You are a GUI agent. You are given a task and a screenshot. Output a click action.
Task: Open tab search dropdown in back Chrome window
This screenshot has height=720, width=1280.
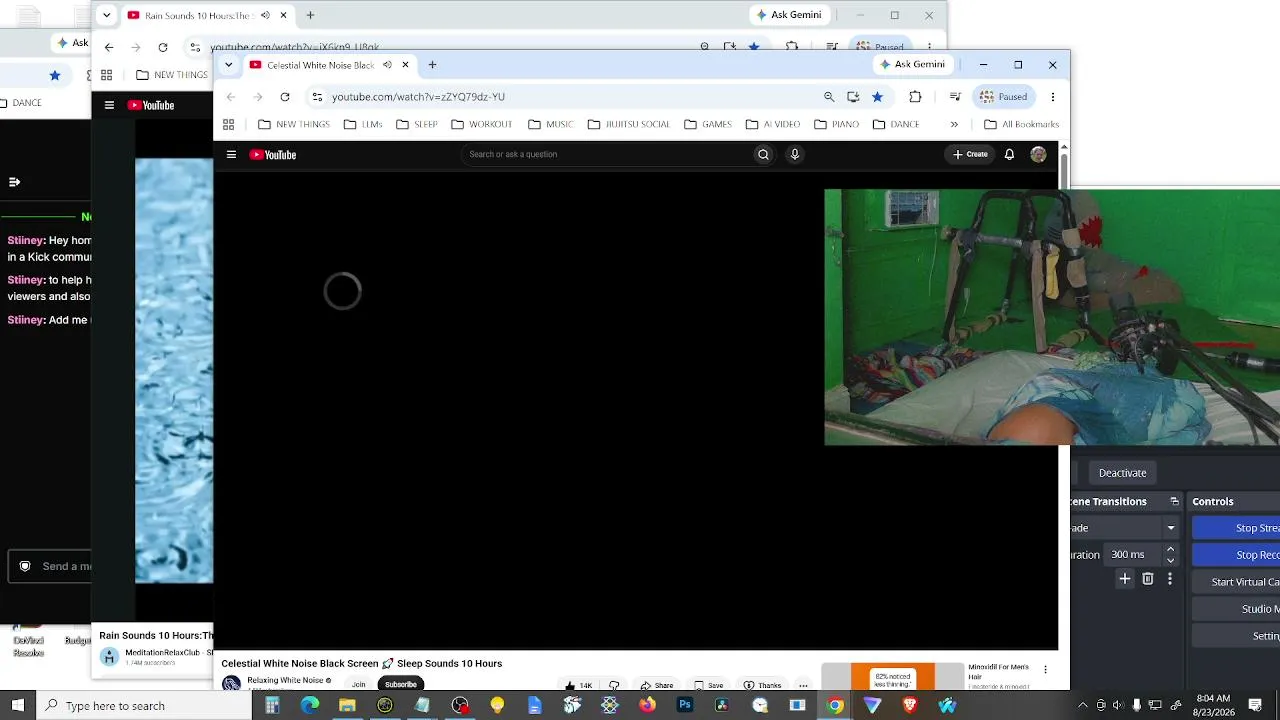click(x=106, y=15)
